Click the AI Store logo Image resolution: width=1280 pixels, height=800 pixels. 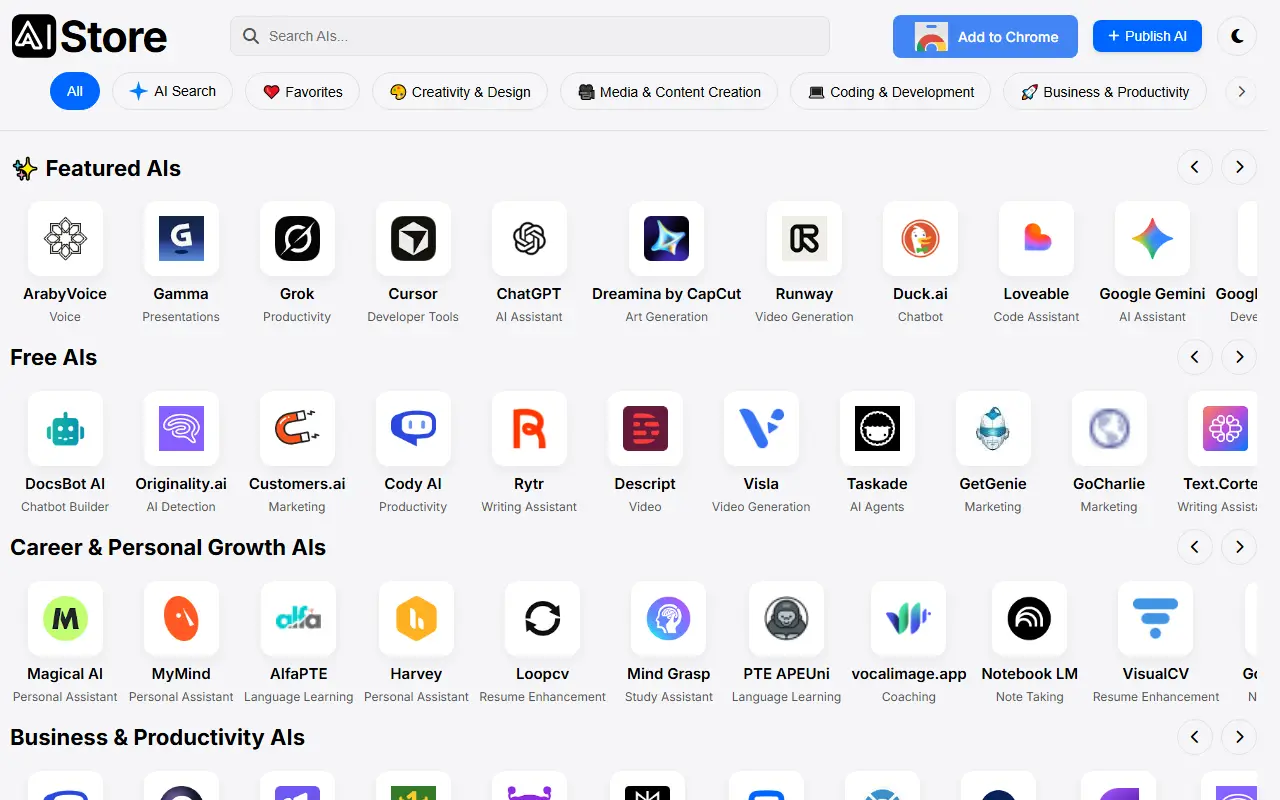tap(89, 37)
